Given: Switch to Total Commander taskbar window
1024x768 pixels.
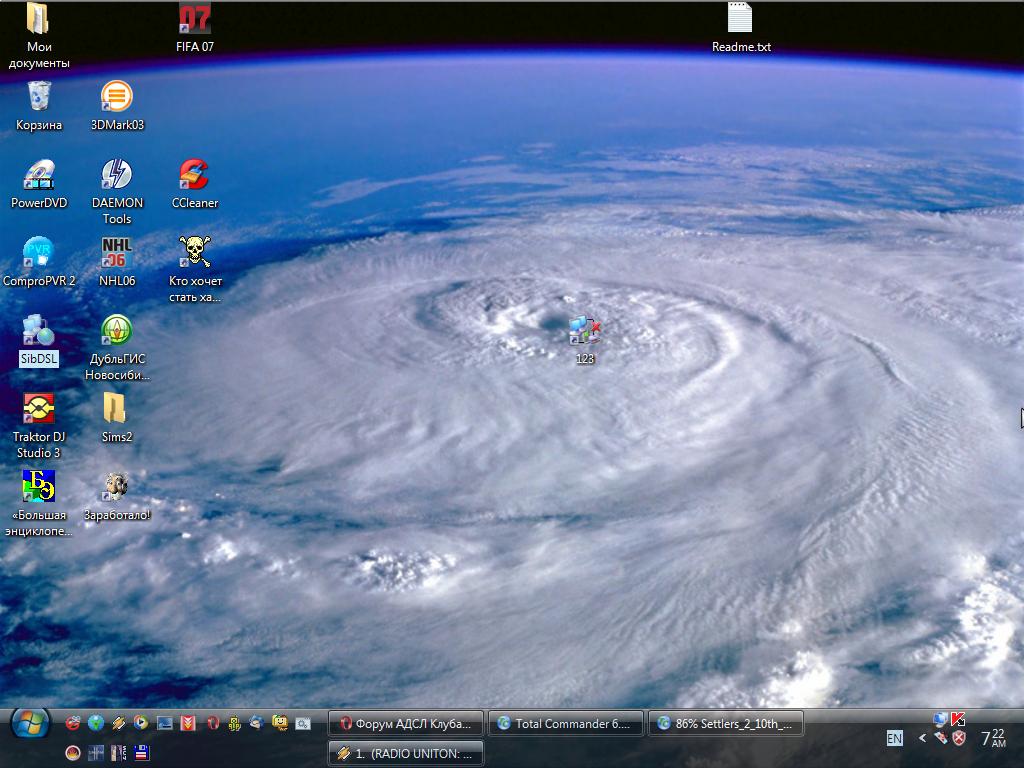Looking at the screenshot, I should tap(565, 724).
